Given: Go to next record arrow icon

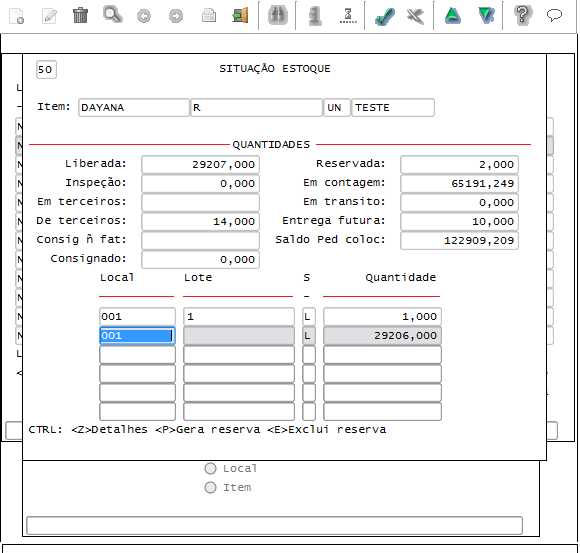Looking at the screenshot, I should pos(176,16).
